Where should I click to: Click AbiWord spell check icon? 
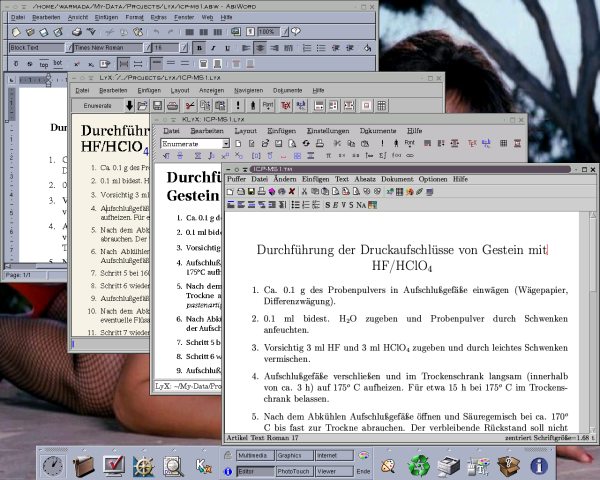(x=91, y=32)
